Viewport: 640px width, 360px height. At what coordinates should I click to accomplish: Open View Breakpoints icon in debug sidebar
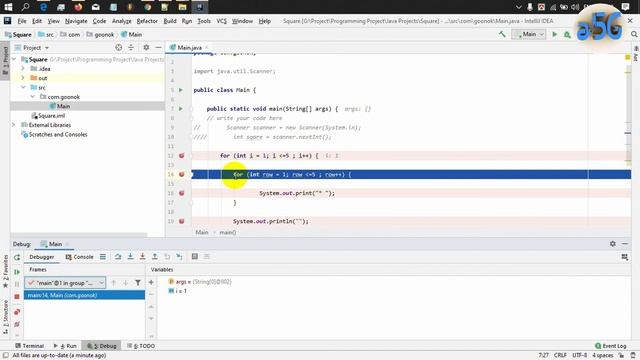point(17,312)
